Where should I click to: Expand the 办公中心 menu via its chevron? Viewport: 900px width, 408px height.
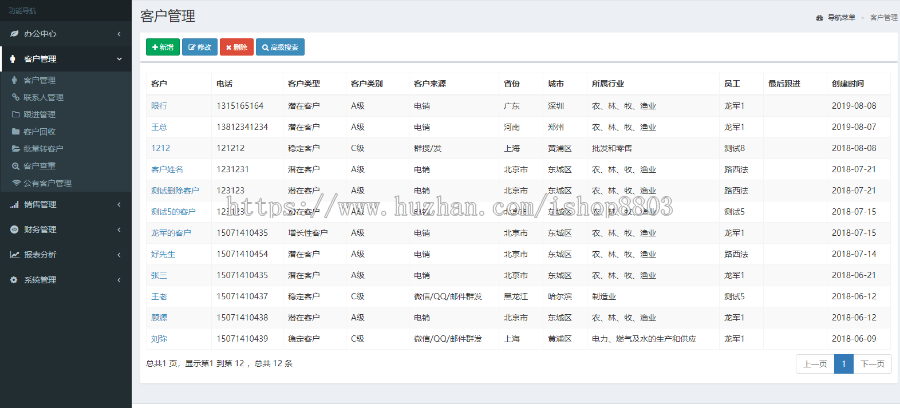click(119, 34)
